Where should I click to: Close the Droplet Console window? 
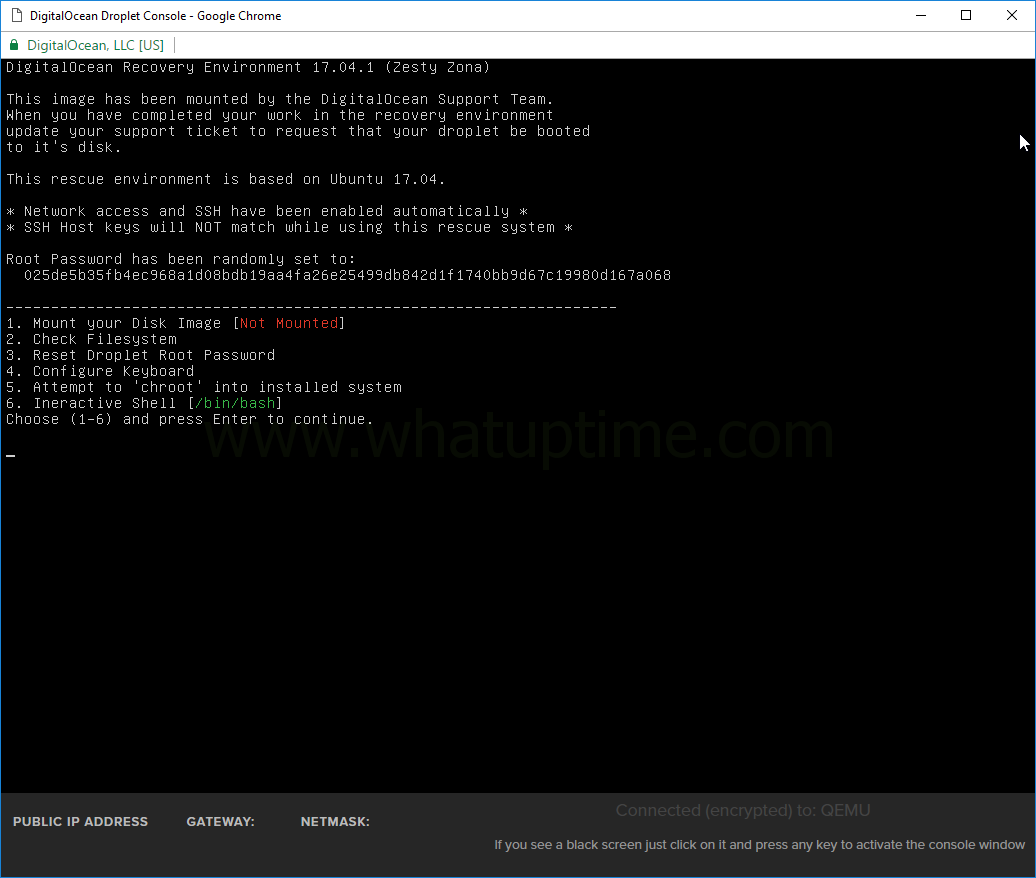(1012, 15)
